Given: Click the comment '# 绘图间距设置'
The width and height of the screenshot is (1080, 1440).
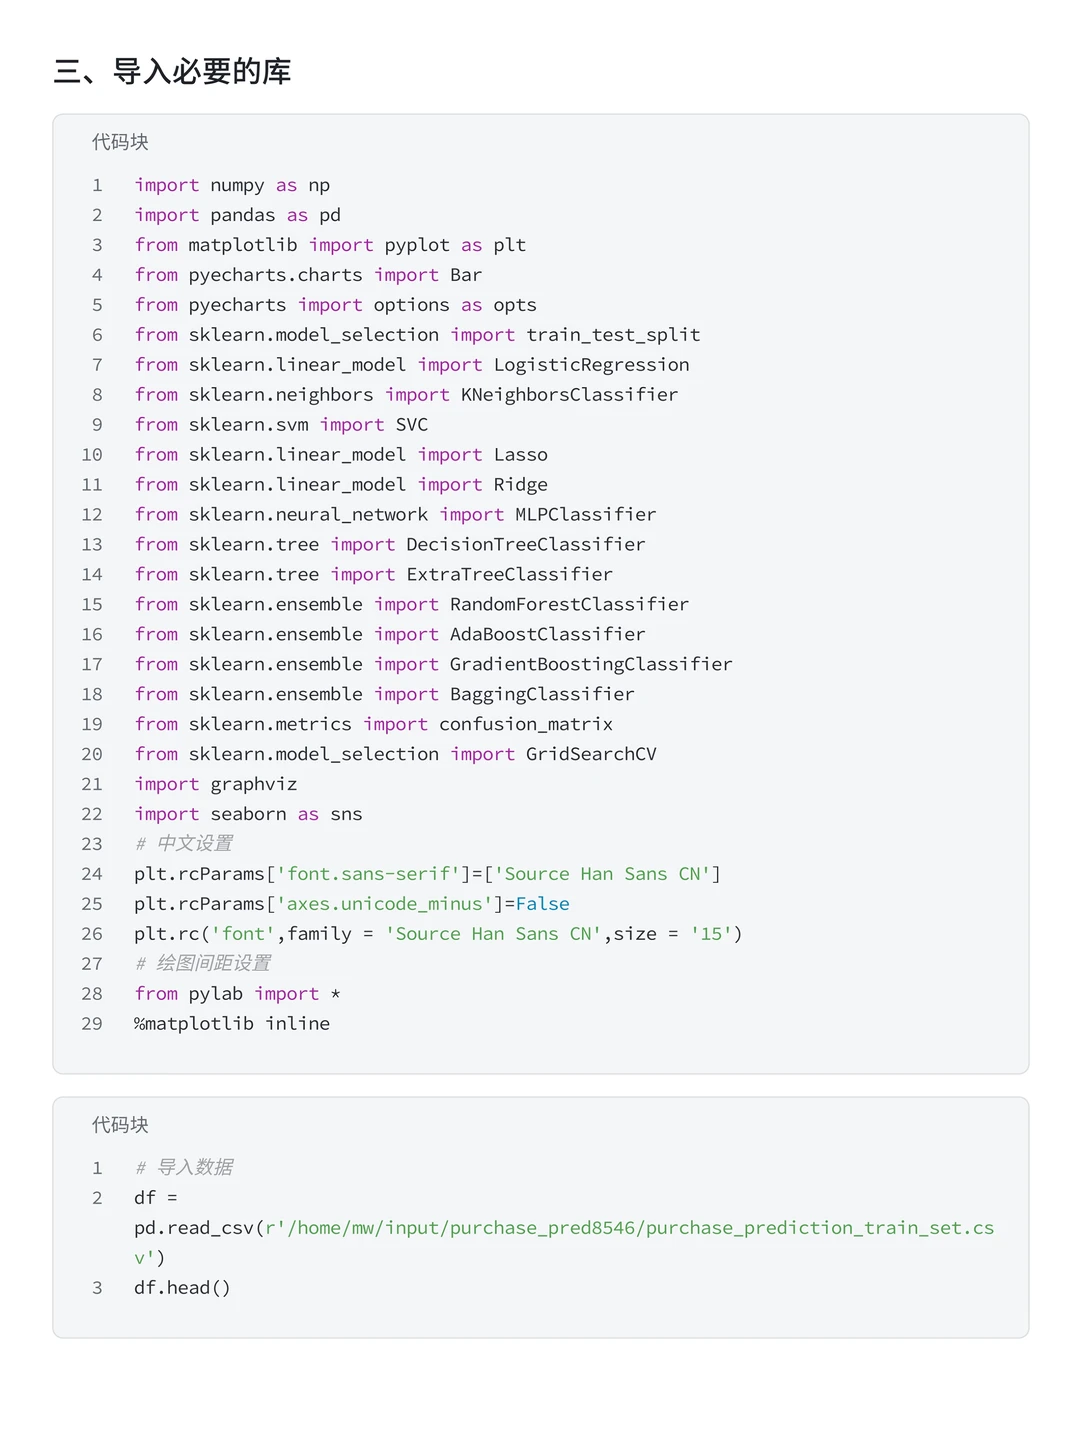Looking at the screenshot, I should 203,964.
